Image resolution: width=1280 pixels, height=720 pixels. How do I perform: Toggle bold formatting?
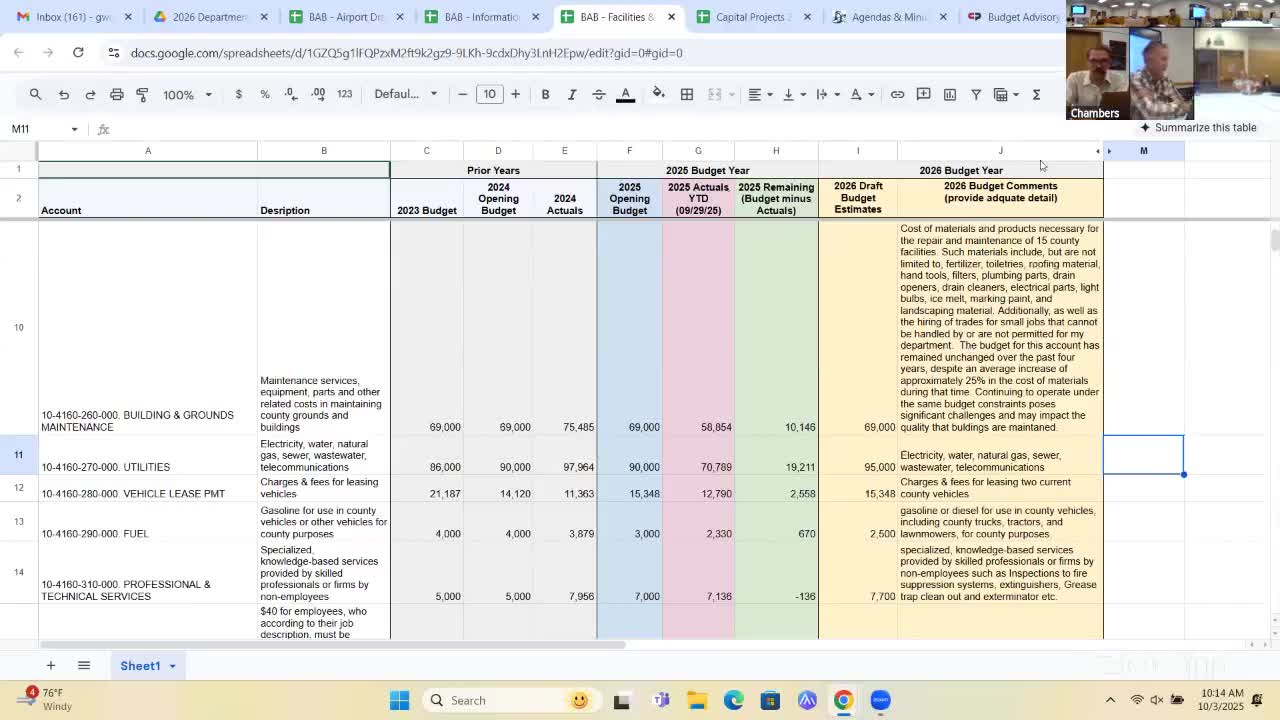click(x=545, y=94)
